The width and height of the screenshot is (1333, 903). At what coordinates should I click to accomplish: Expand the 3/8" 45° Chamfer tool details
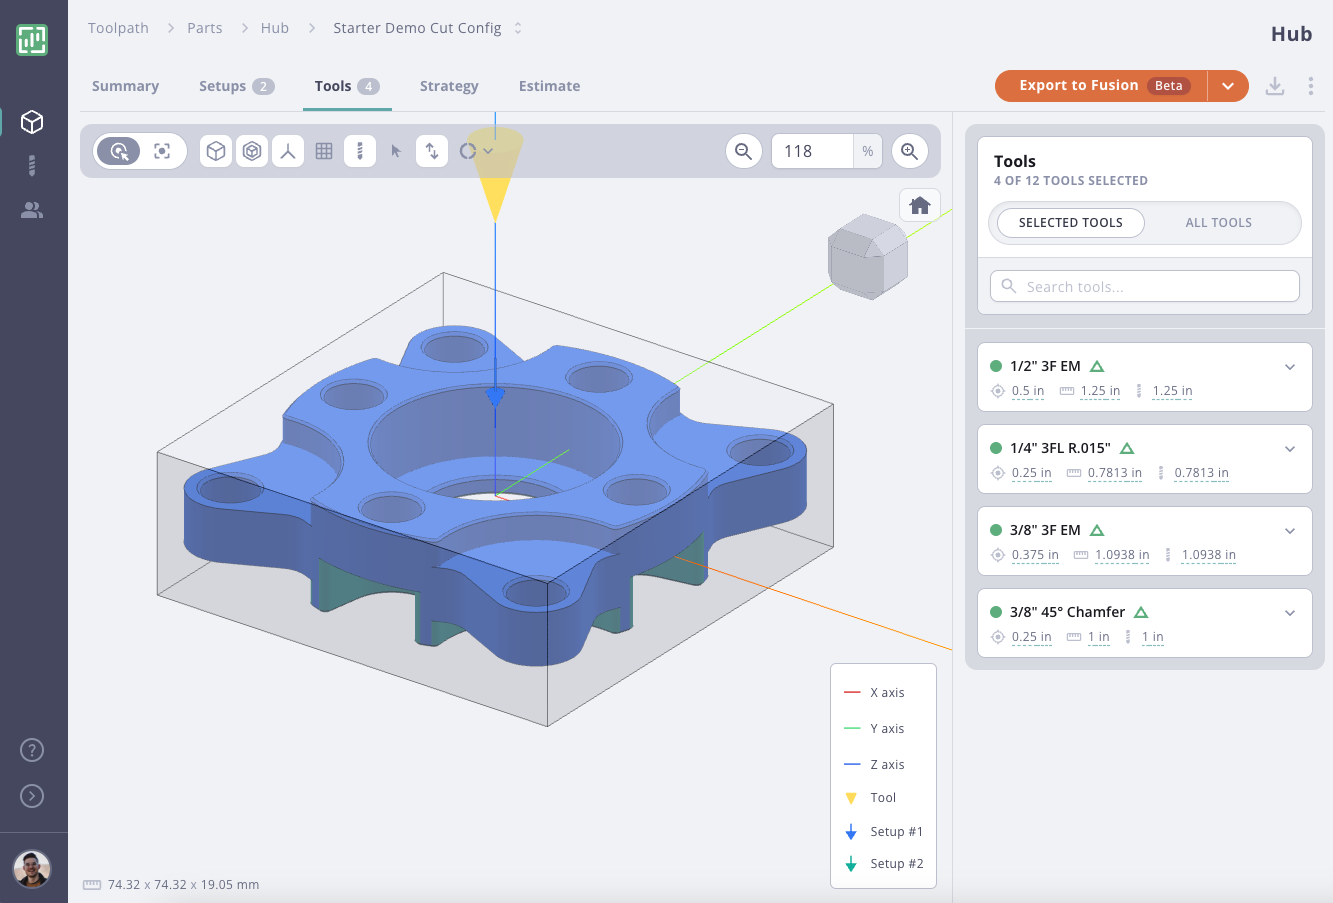pyautogui.click(x=1290, y=612)
